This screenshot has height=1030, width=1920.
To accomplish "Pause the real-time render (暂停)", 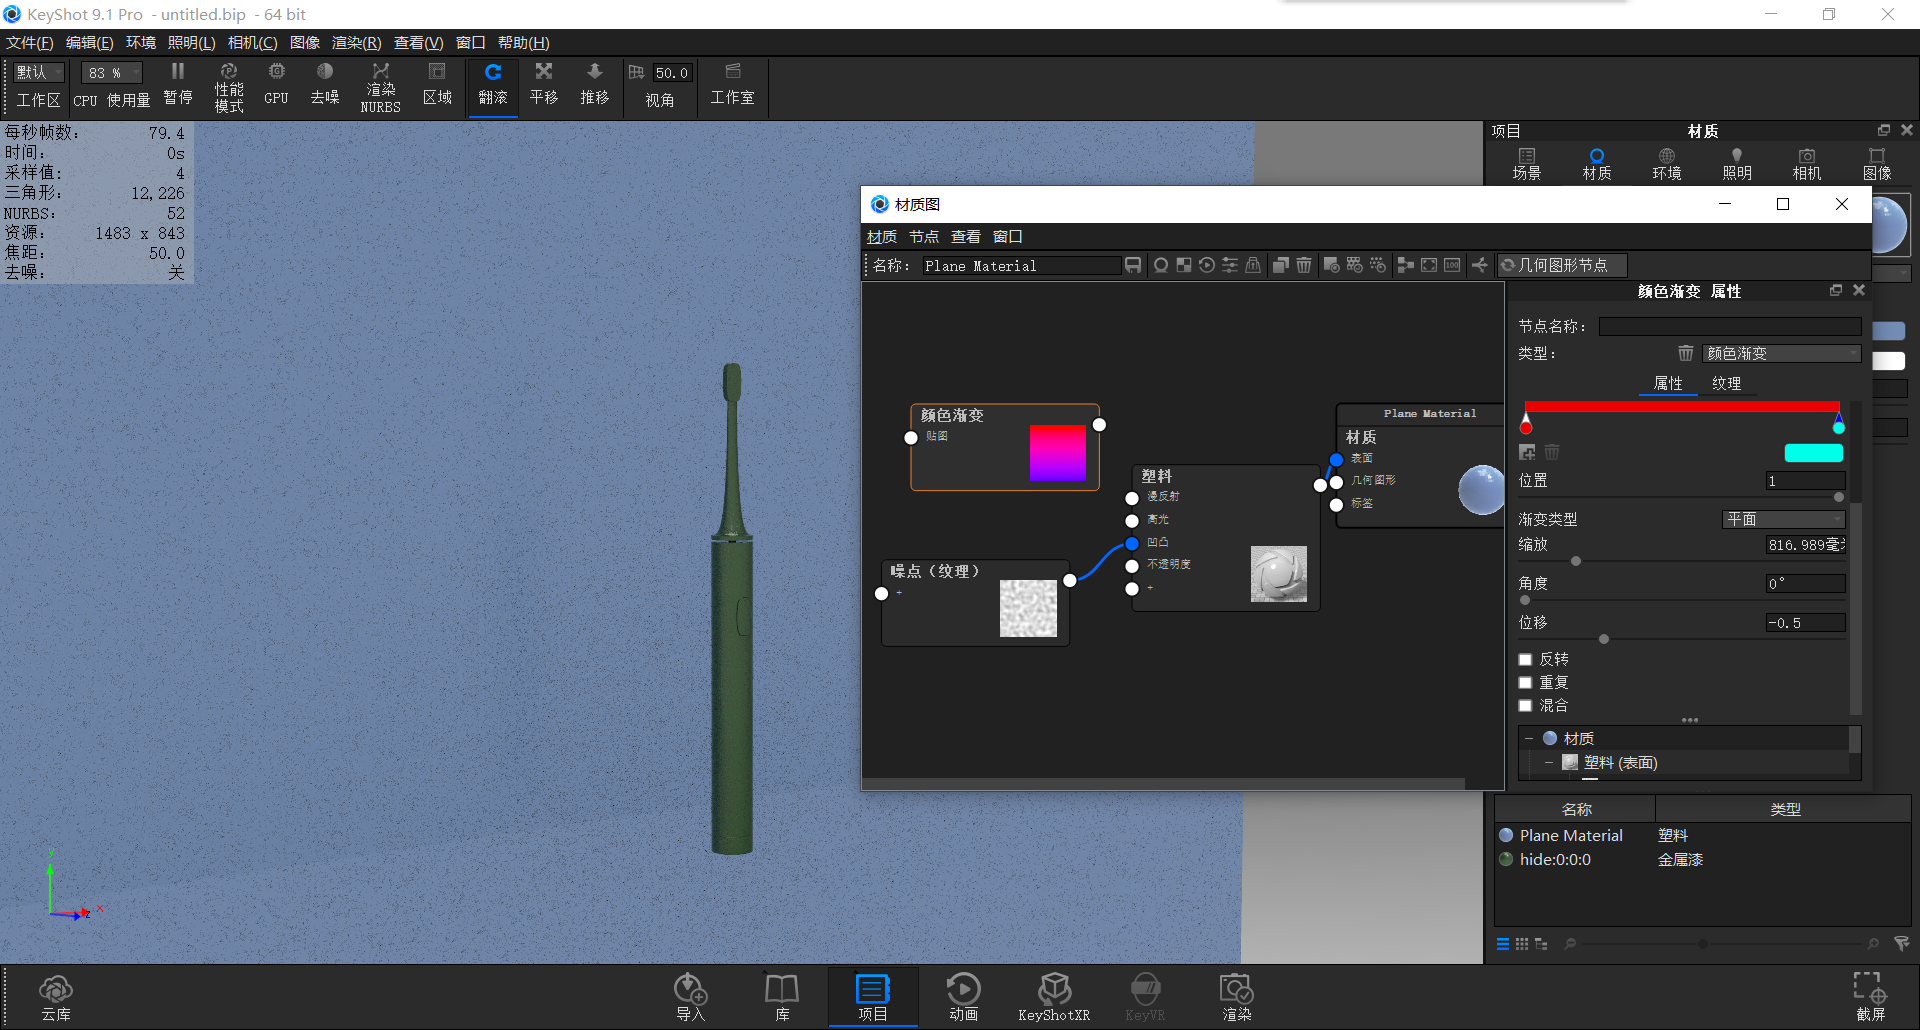I will [x=178, y=84].
